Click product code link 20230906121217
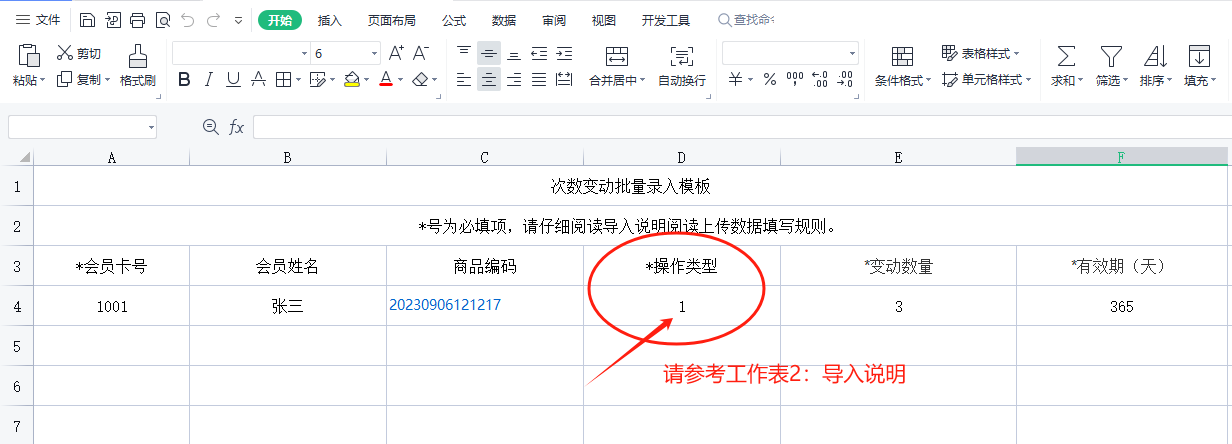 click(444, 305)
